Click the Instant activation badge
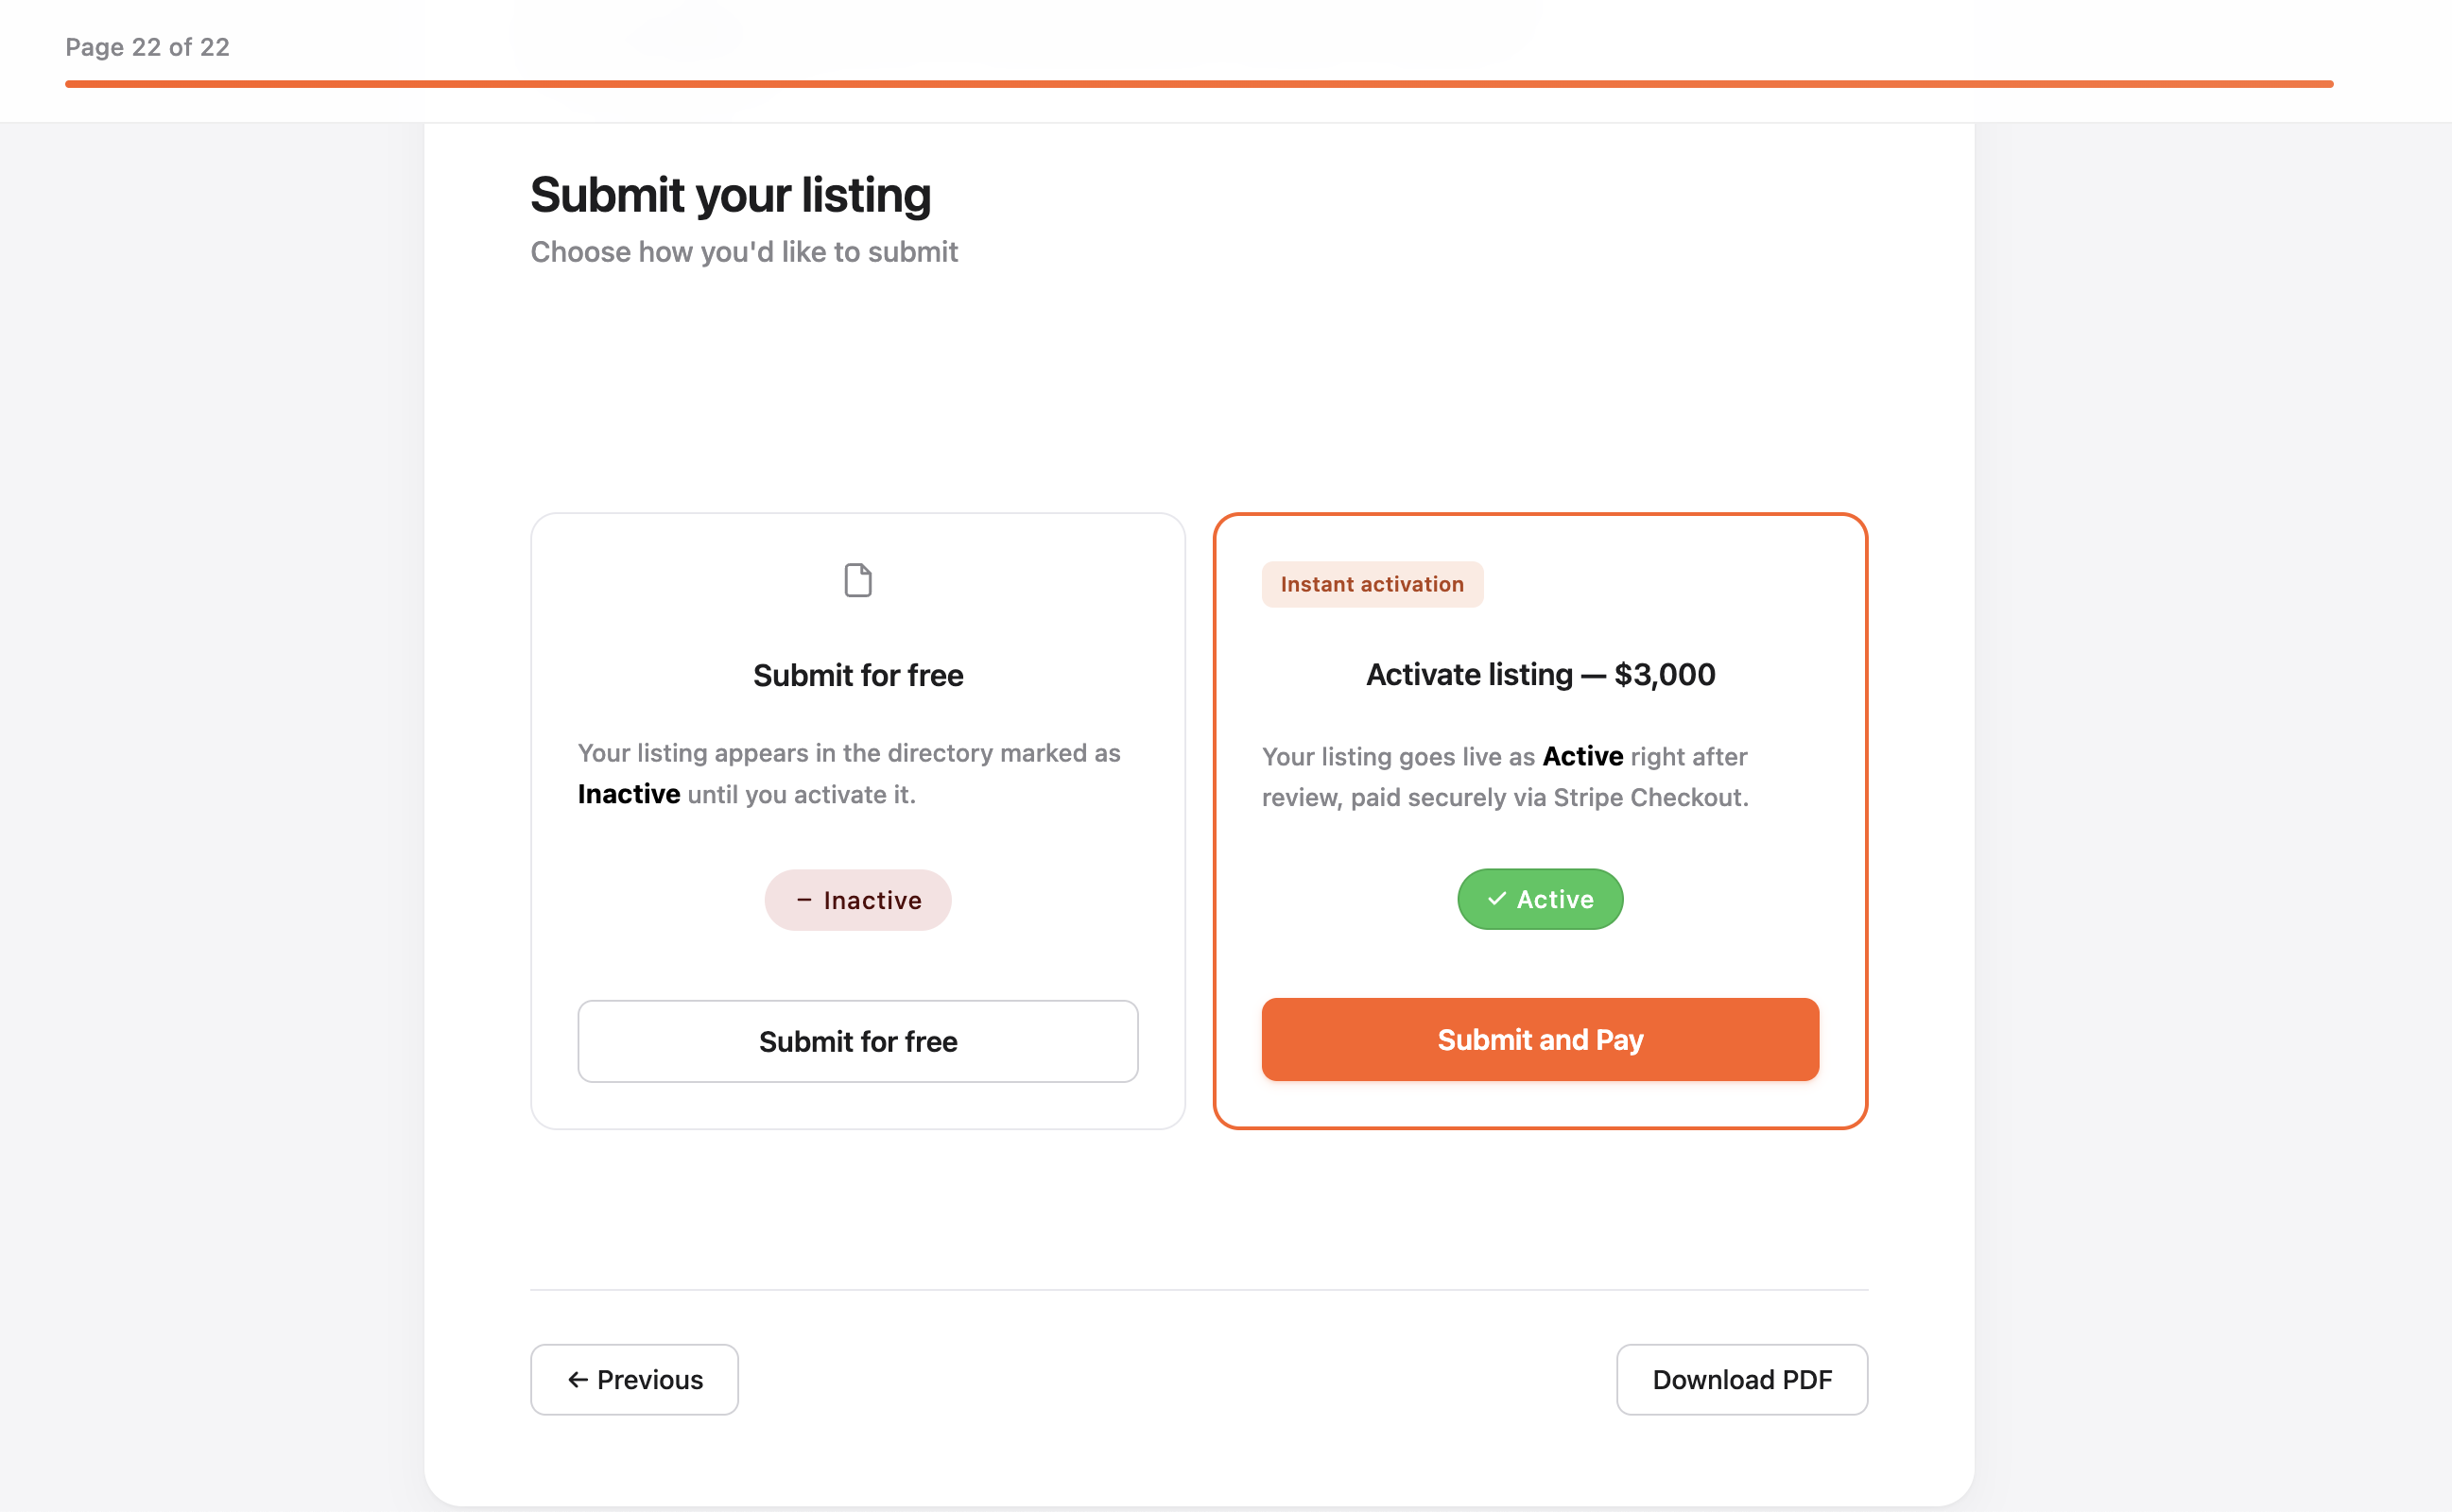This screenshot has width=2452, height=1512. tap(1372, 584)
